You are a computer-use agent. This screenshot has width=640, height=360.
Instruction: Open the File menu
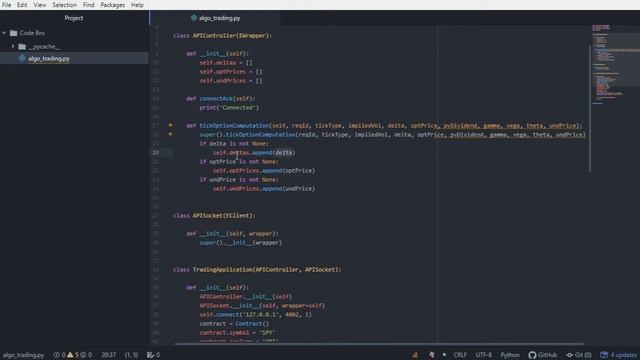click(x=7, y=5)
